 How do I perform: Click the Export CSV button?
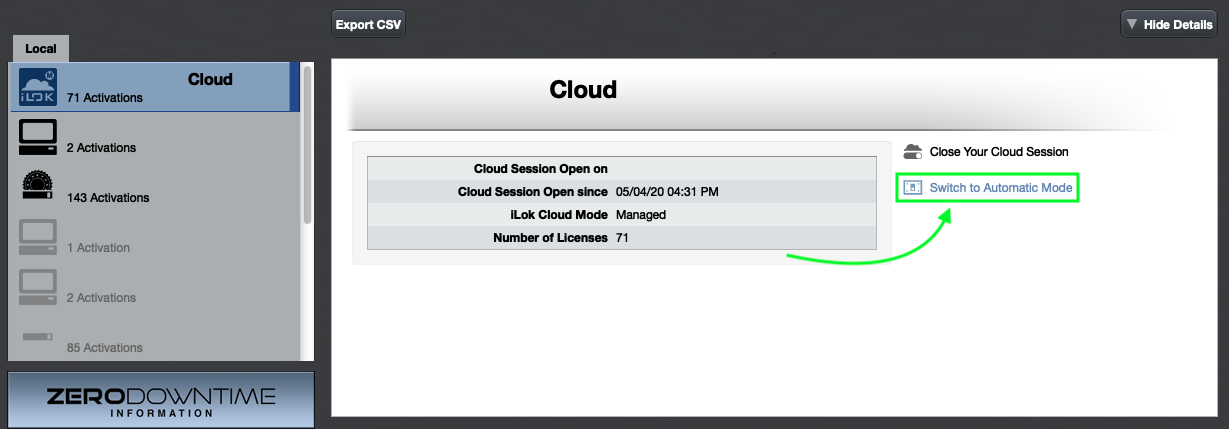coord(368,25)
